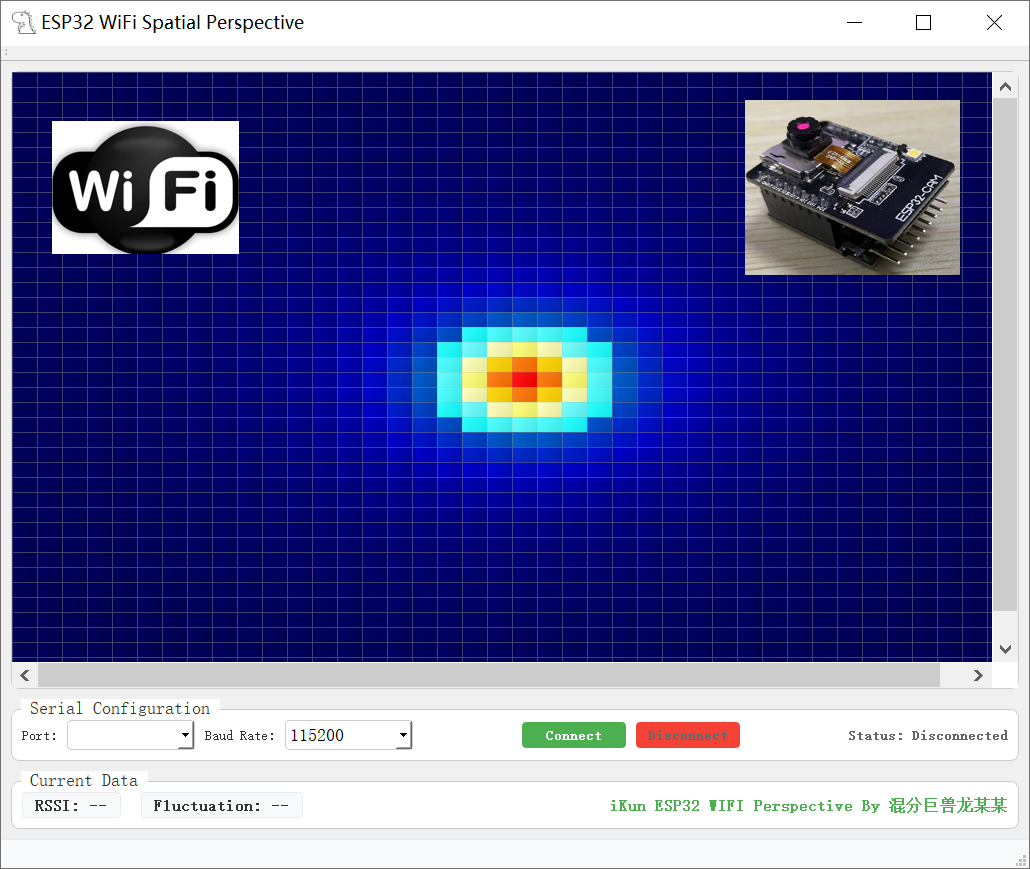Minimize the ESP32 WiFi Spatial Perspective window
The width and height of the screenshot is (1030, 869).
point(855,22)
